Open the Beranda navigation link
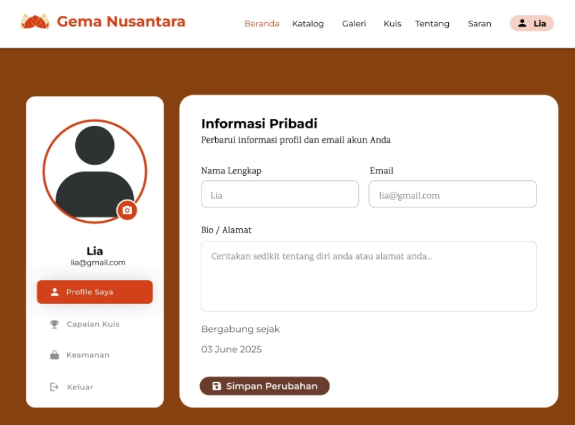575x425 pixels. coord(262,24)
